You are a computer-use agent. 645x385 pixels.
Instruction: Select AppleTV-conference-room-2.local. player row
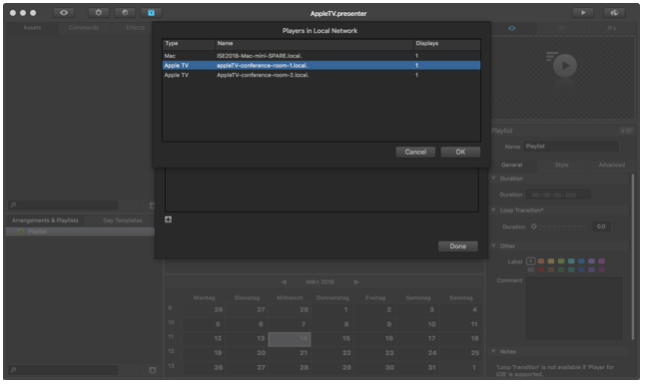321,75
